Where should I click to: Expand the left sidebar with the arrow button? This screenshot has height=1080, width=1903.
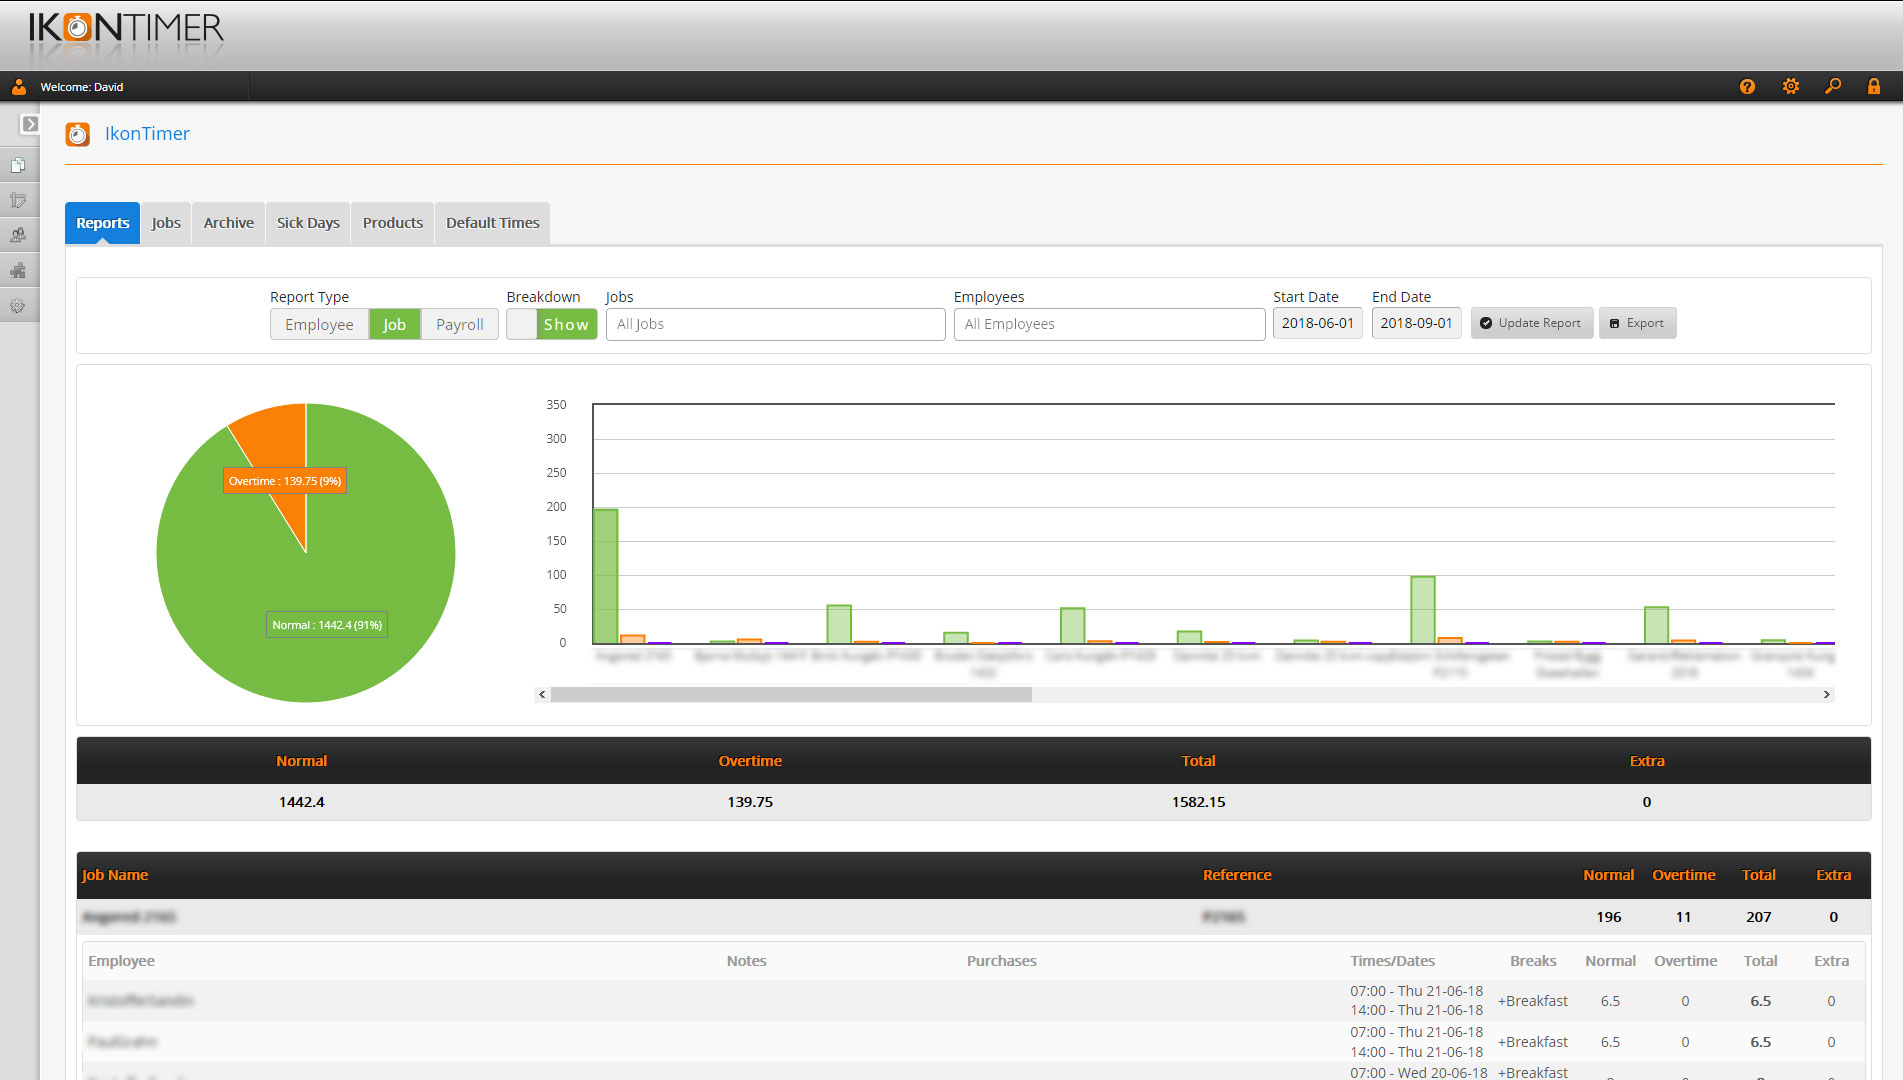[33, 125]
